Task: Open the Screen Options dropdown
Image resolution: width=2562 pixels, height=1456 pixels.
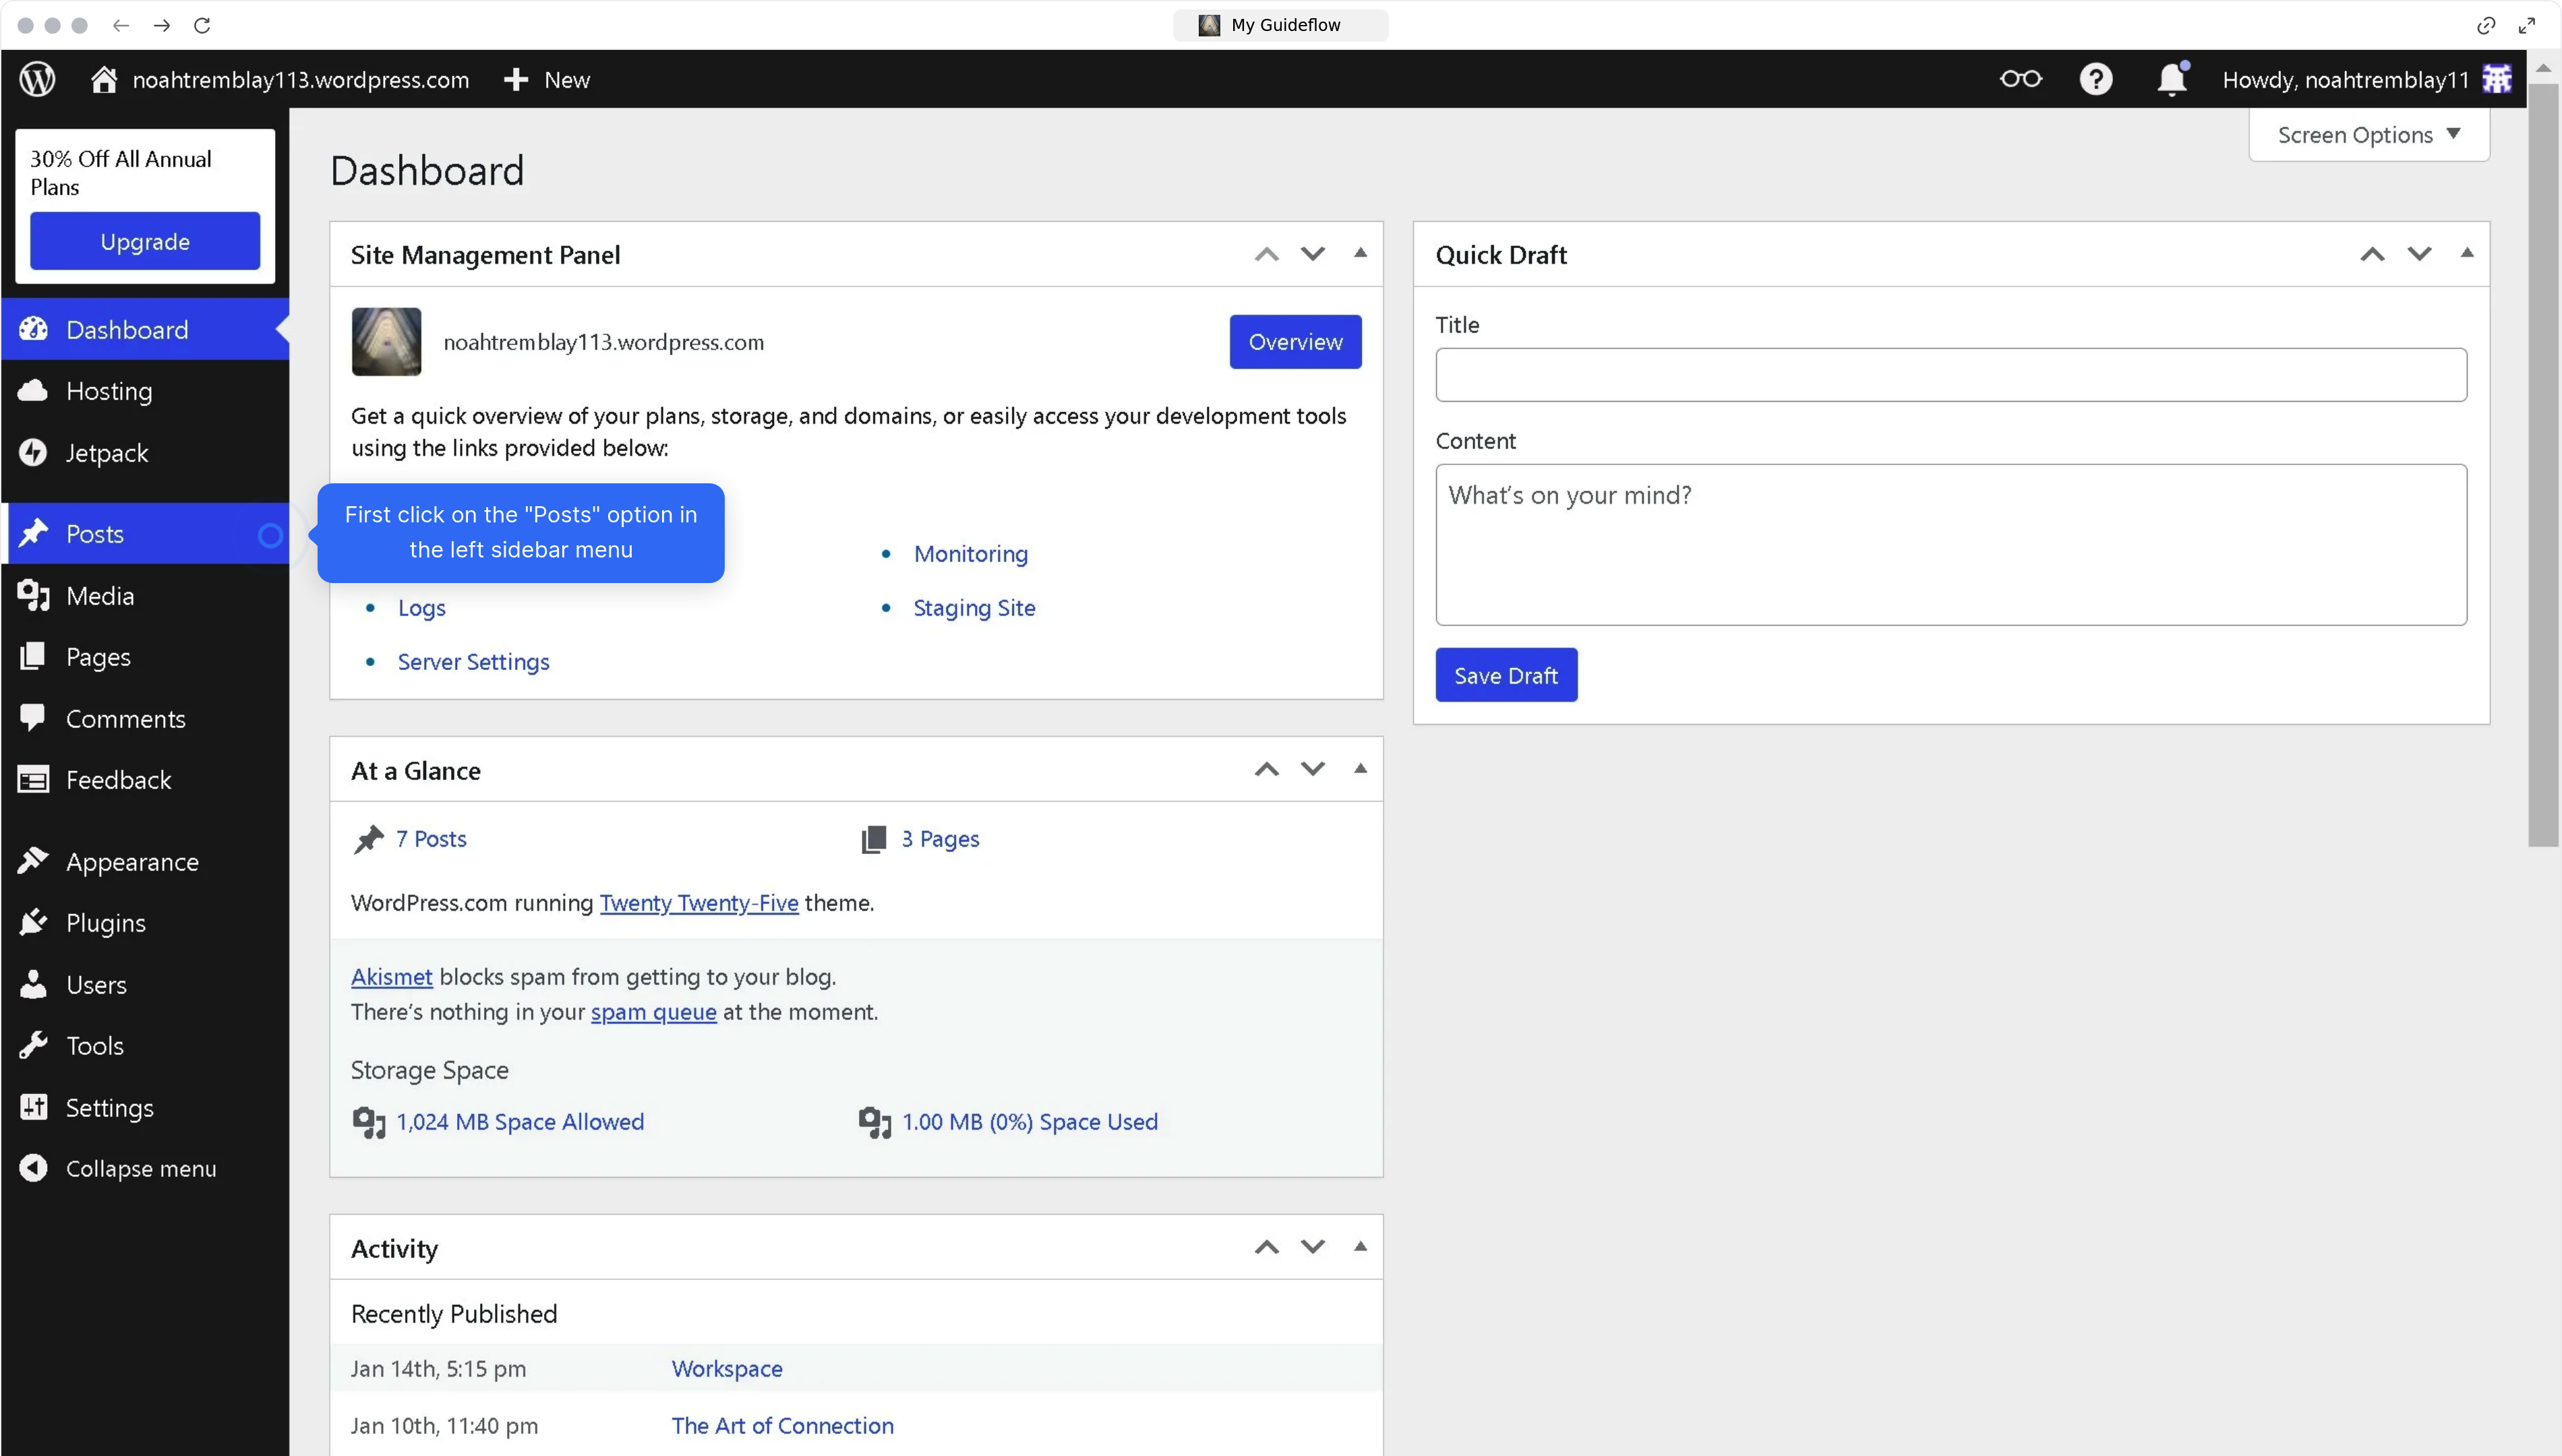Action: (2368, 134)
